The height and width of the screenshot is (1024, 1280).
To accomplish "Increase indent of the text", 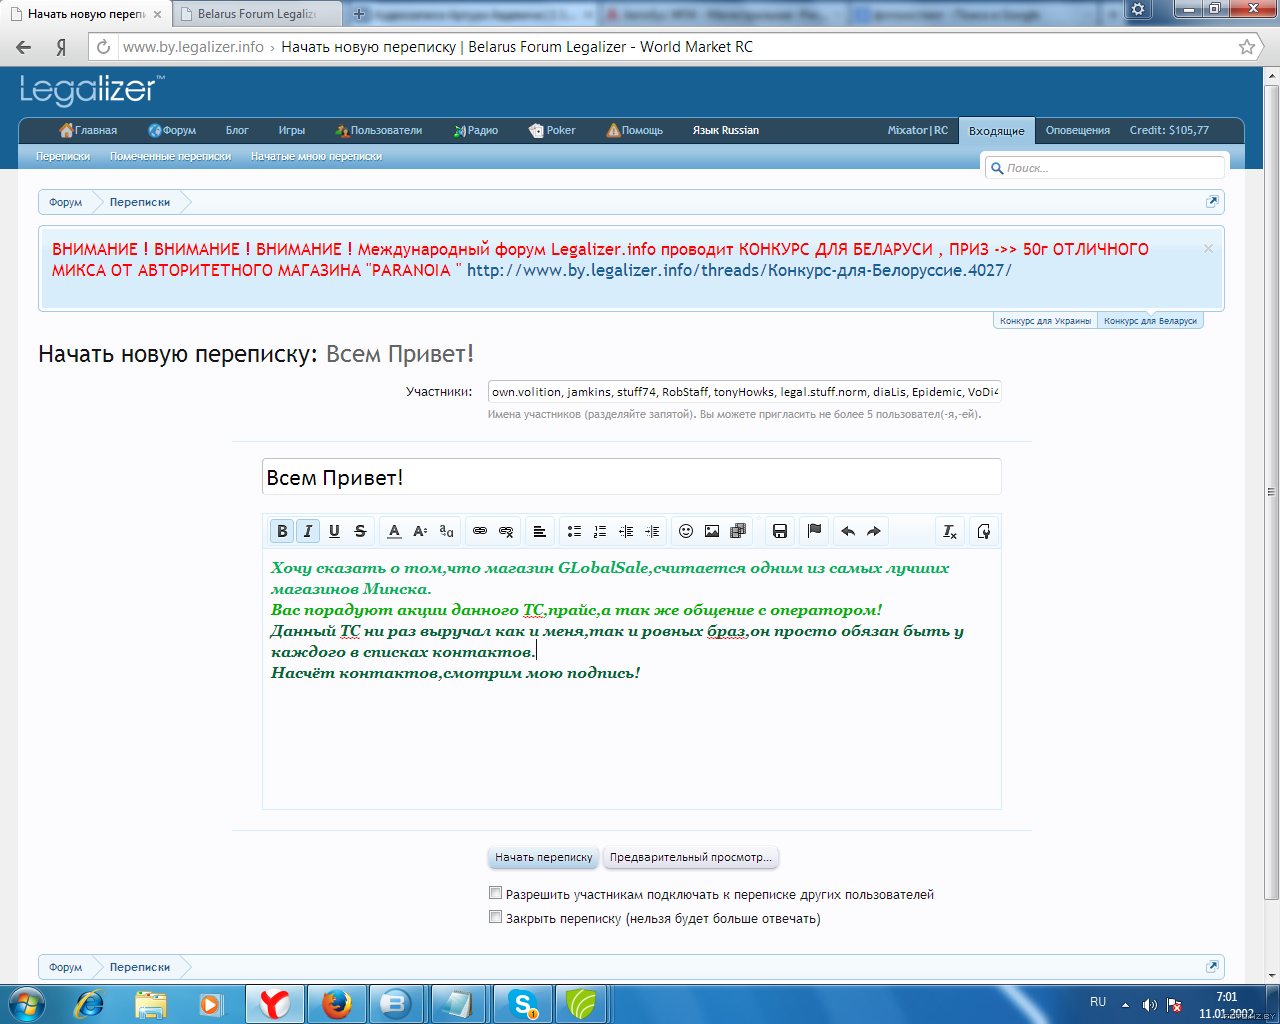I will [652, 531].
